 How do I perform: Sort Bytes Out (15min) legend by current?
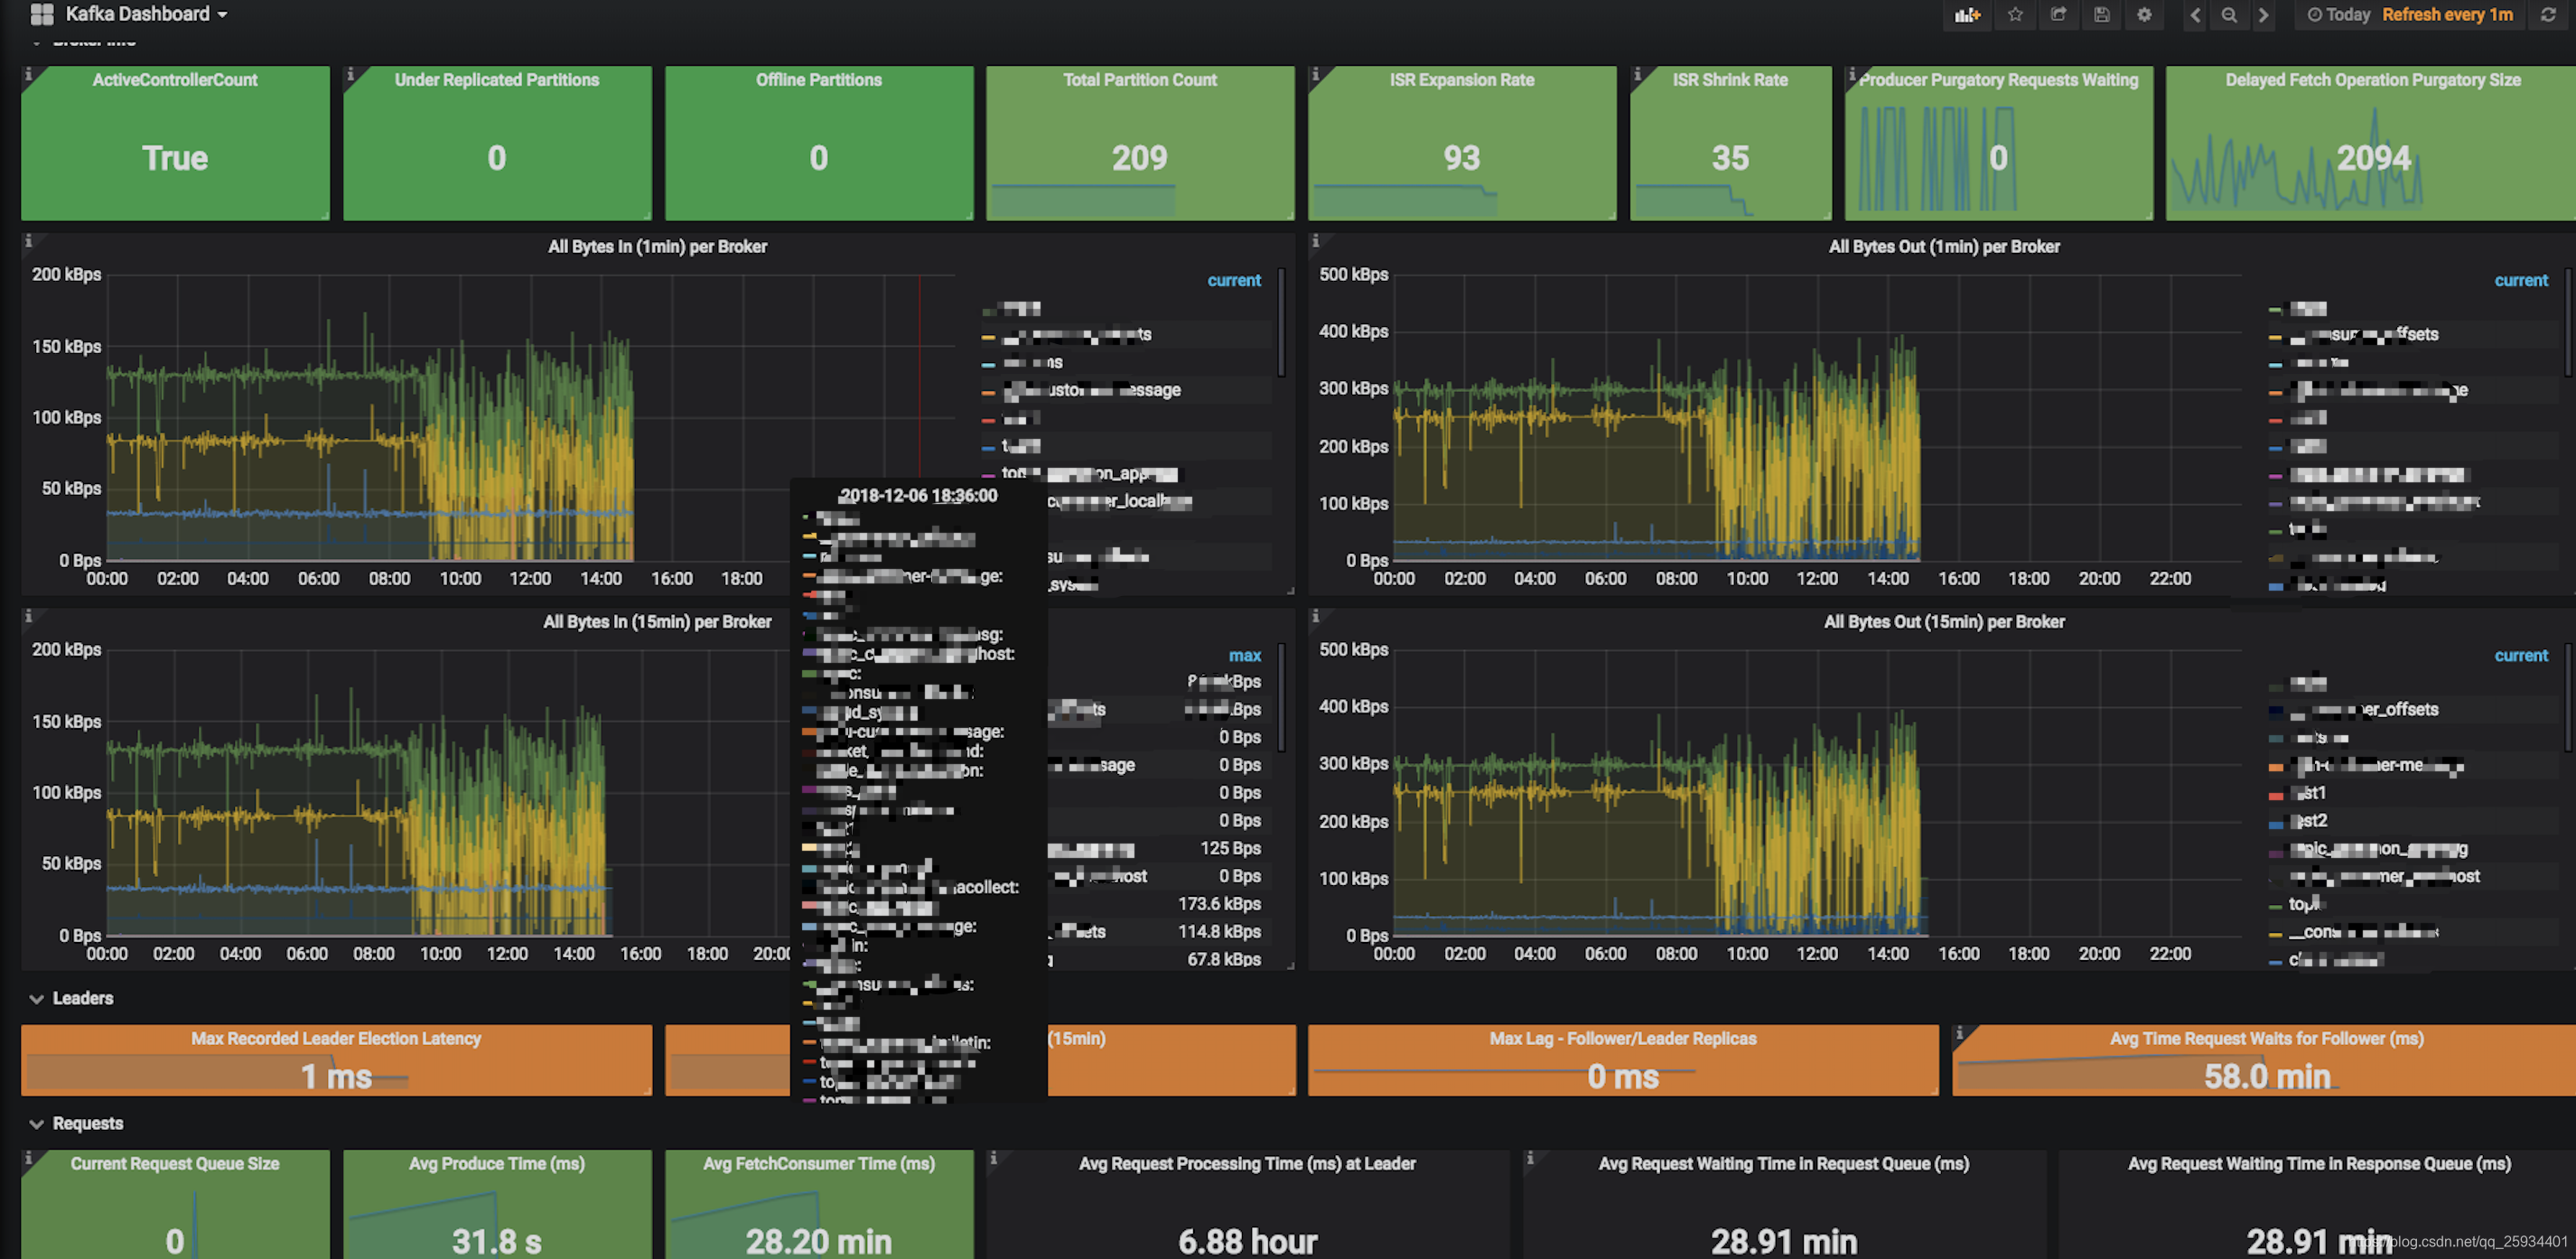(2520, 655)
